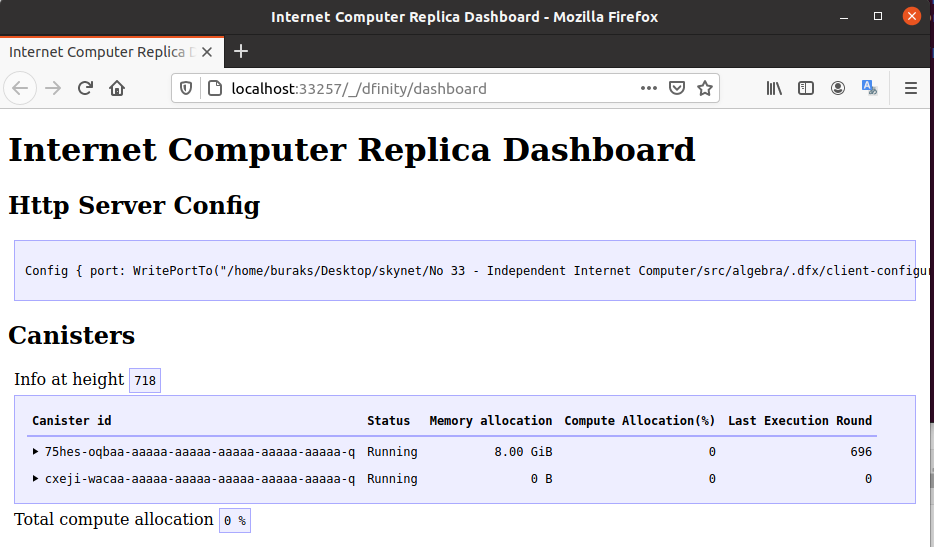Image resolution: width=934 pixels, height=547 pixels.
Task: Click the Last Execution Round header
Action: coord(799,421)
